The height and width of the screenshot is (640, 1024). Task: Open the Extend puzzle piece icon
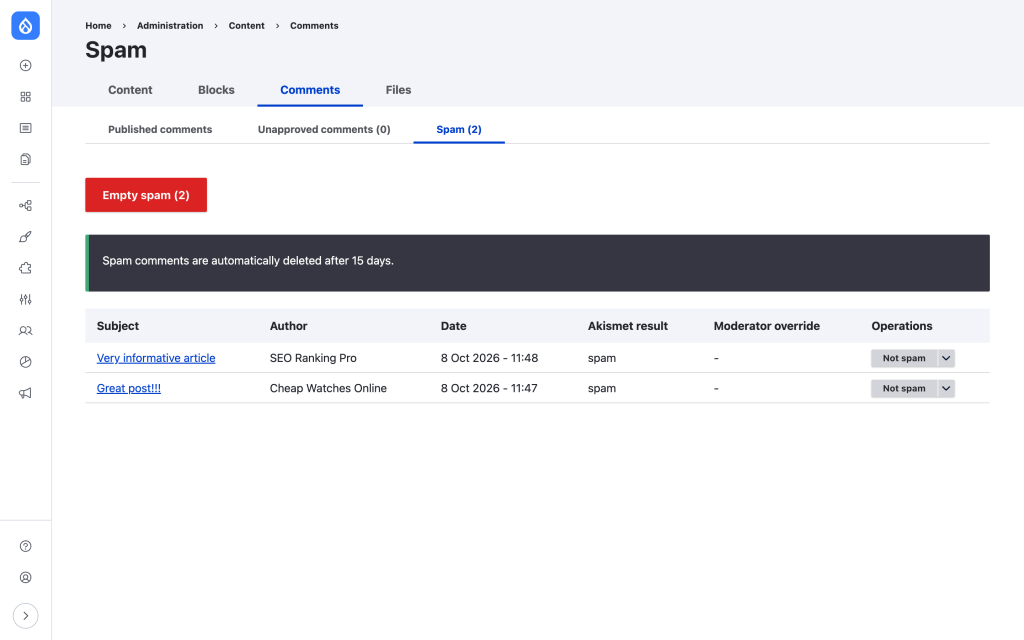[25, 268]
